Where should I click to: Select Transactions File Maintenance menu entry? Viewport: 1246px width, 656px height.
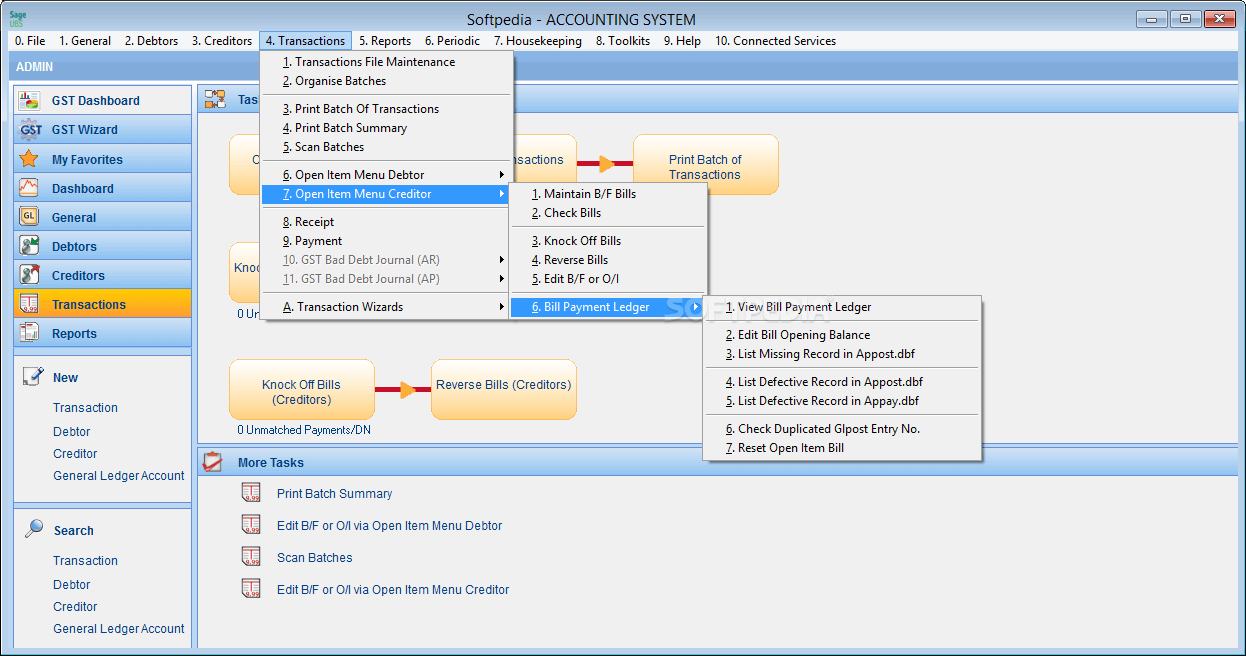[387, 62]
